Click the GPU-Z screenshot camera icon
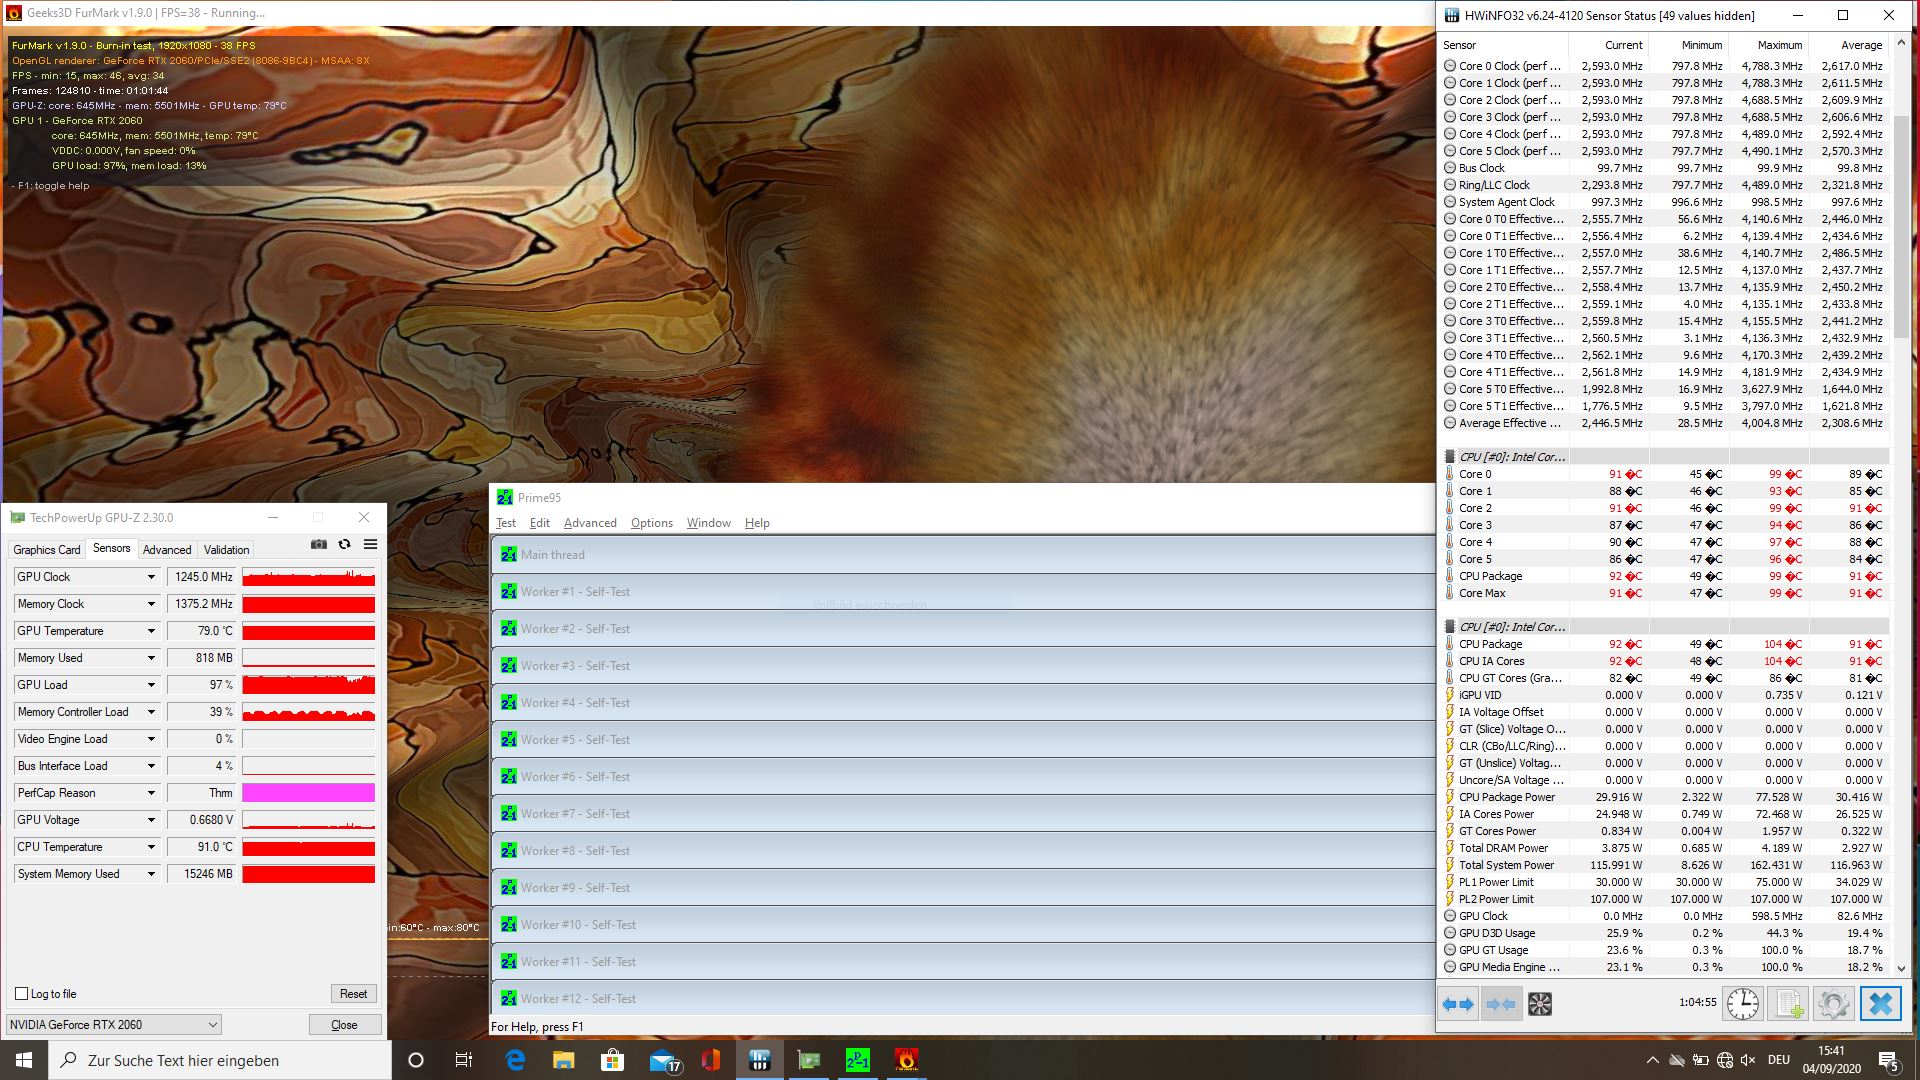The width and height of the screenshot is (1920, 1080). (318, 544)
